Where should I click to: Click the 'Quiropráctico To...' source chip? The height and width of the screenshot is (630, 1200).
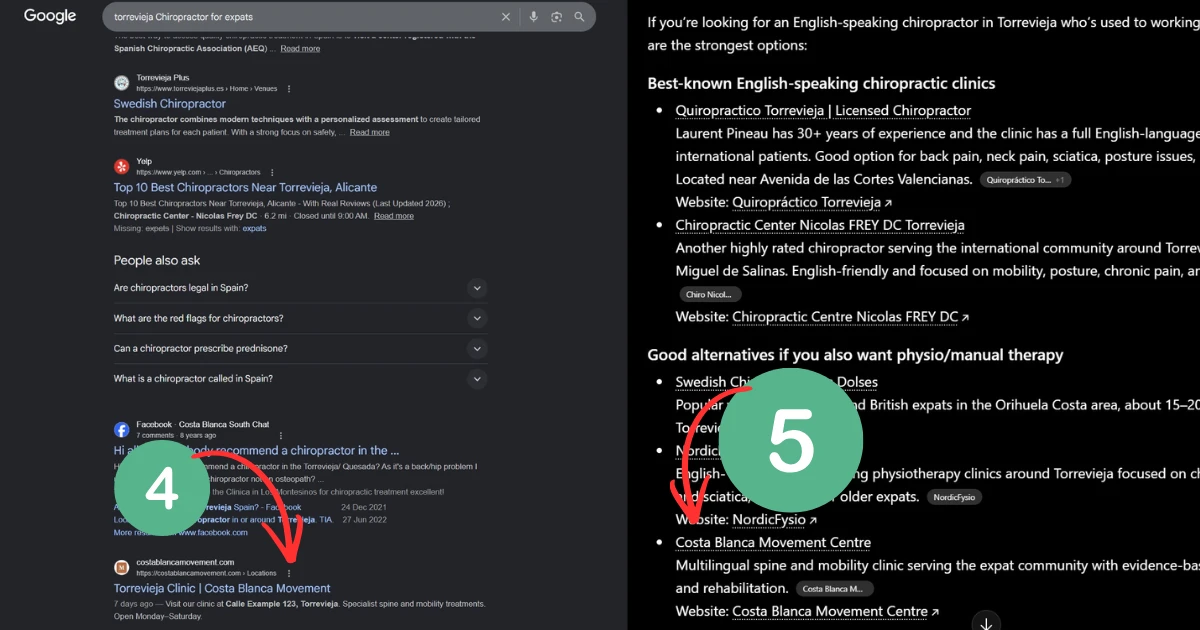click(1025, 180)
